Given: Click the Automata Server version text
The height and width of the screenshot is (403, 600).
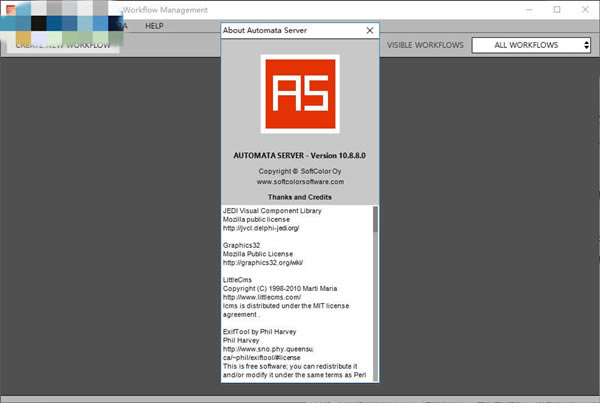Looking at the screenshot, I should pos(300,155).
